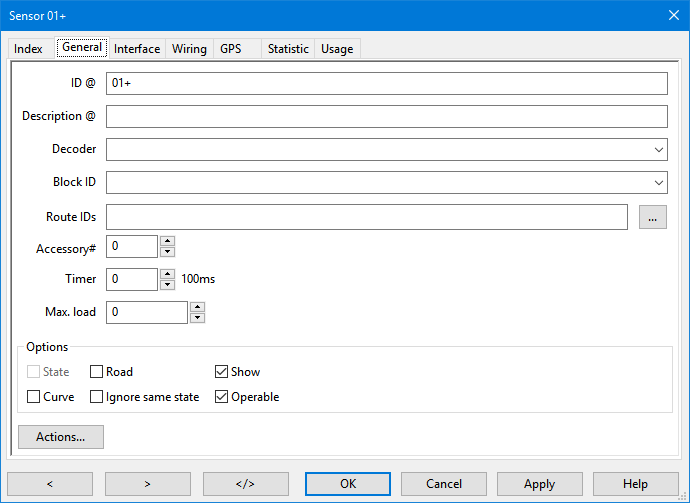690x503 pixels.
Task: Decrease the Accessory# spinner value
Action: [167, 252]
